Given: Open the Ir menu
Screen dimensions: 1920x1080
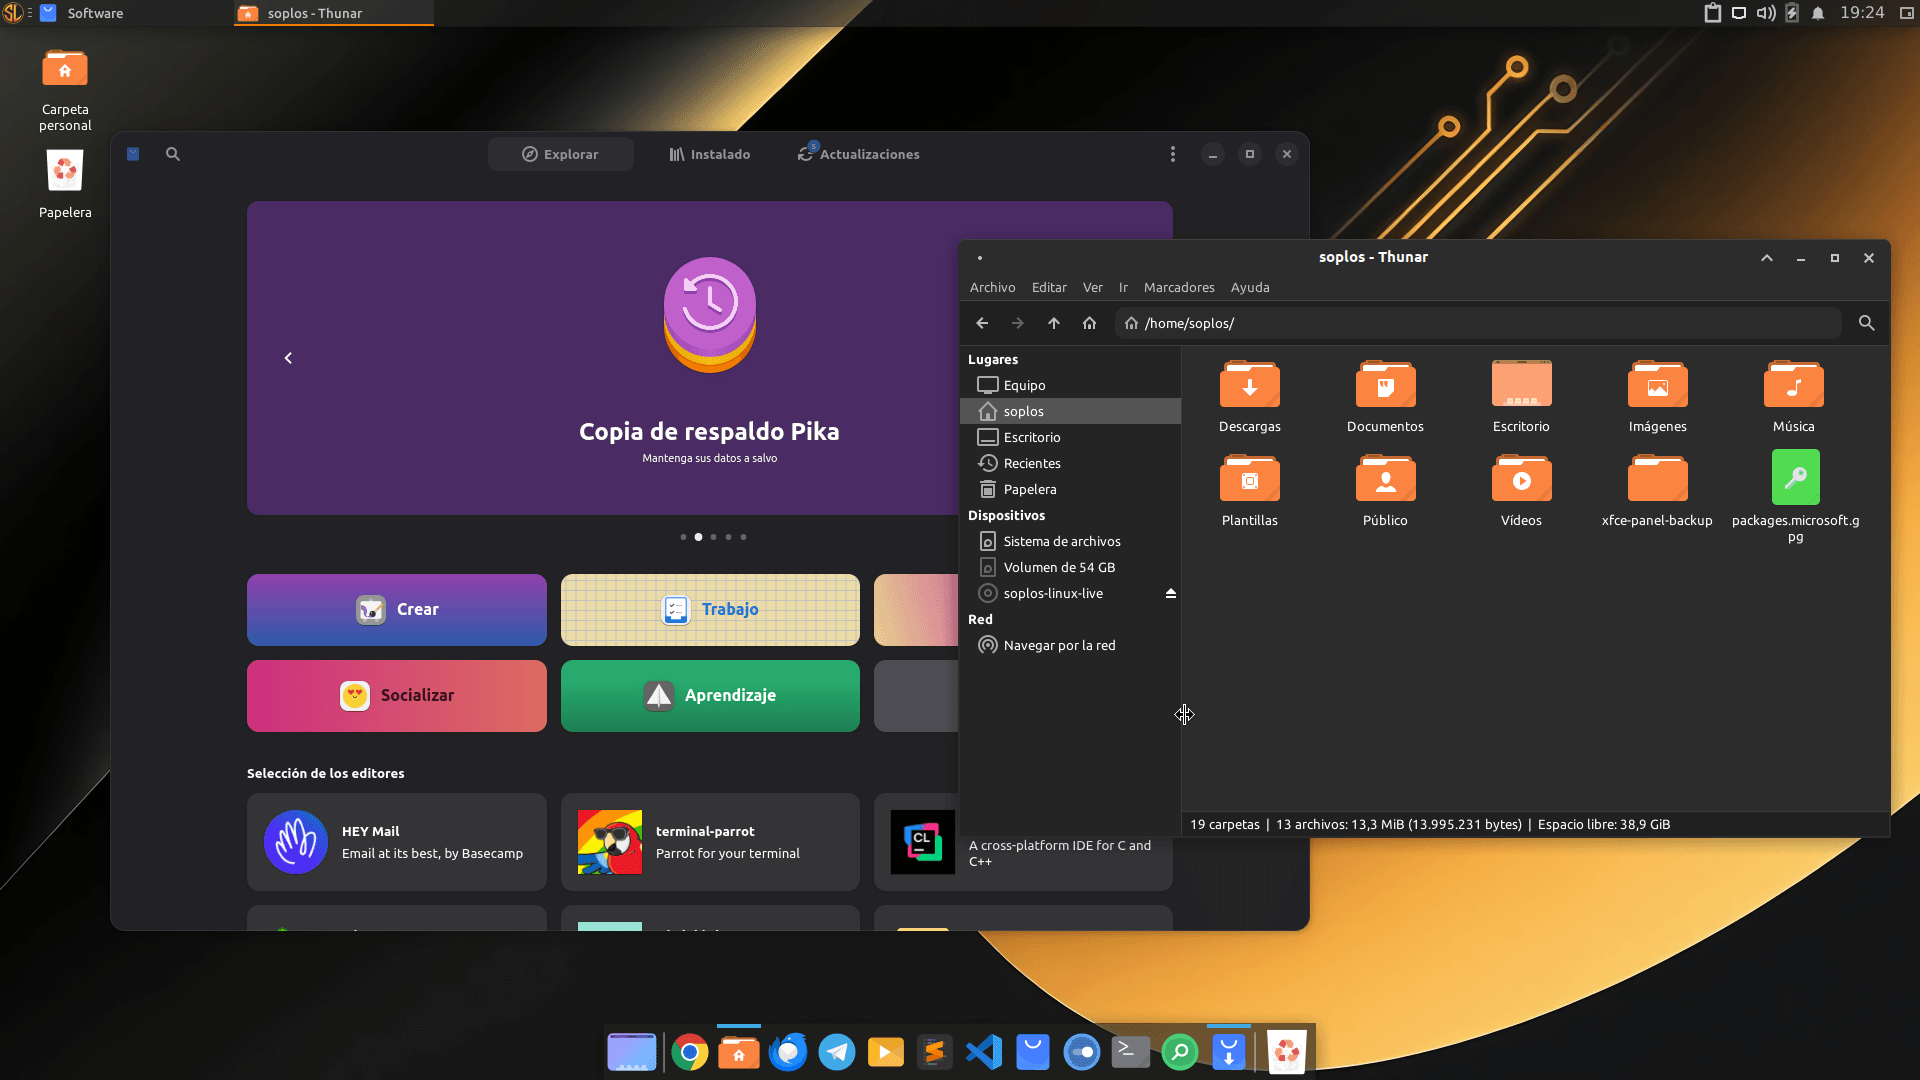Looking at the screenshot, I should point(1123,287).
